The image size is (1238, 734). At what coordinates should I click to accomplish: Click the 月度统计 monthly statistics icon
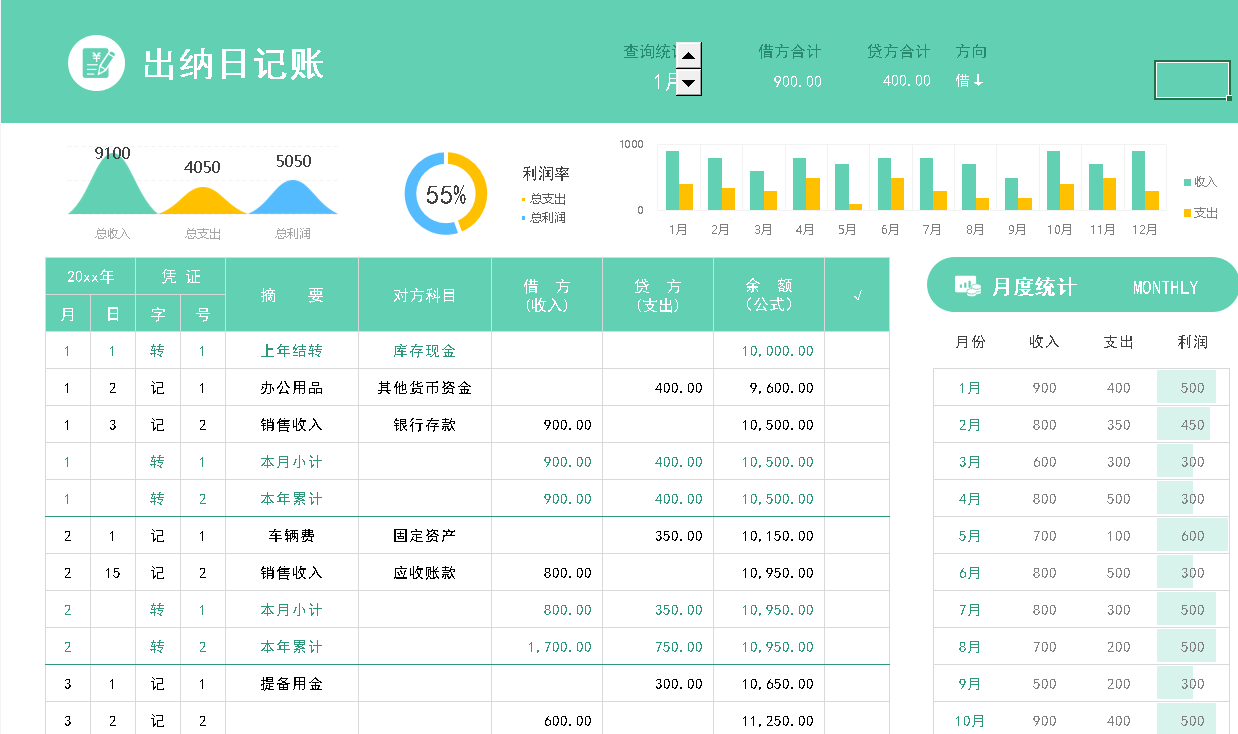pyautogui.click(x=967, y=286)
